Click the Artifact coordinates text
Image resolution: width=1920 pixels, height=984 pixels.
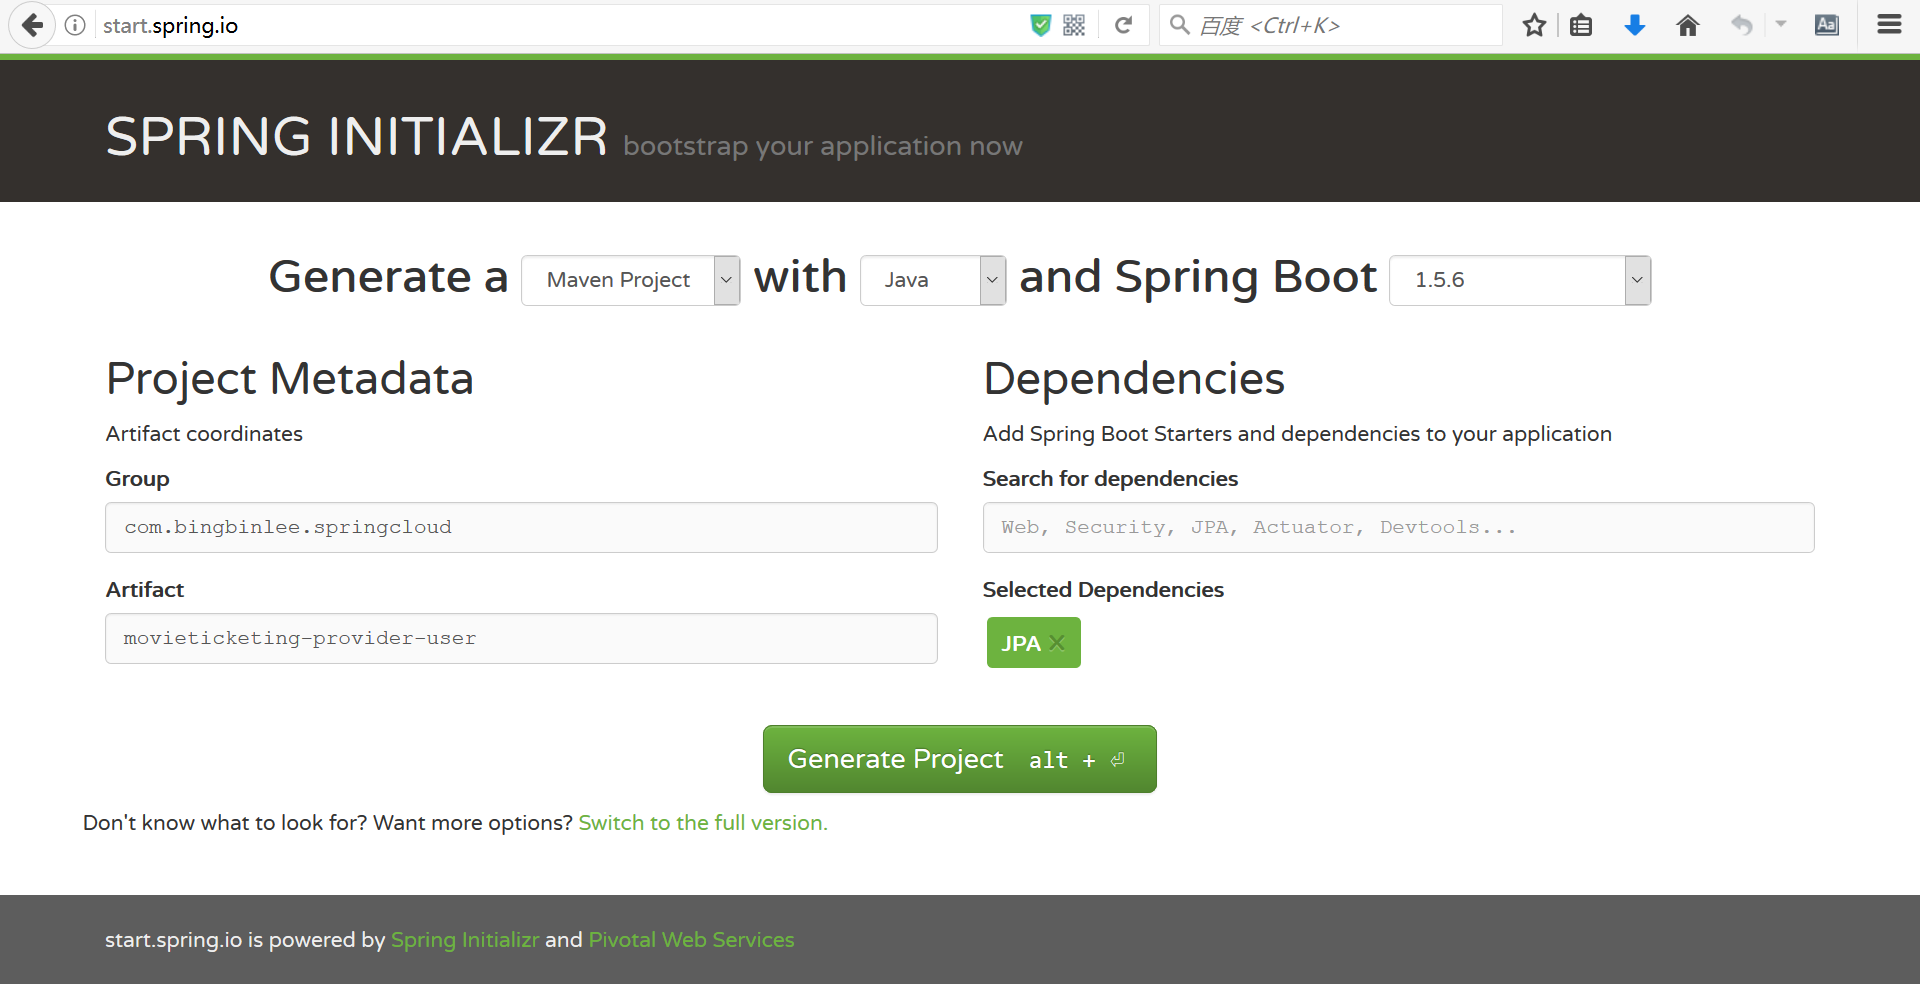204,434
